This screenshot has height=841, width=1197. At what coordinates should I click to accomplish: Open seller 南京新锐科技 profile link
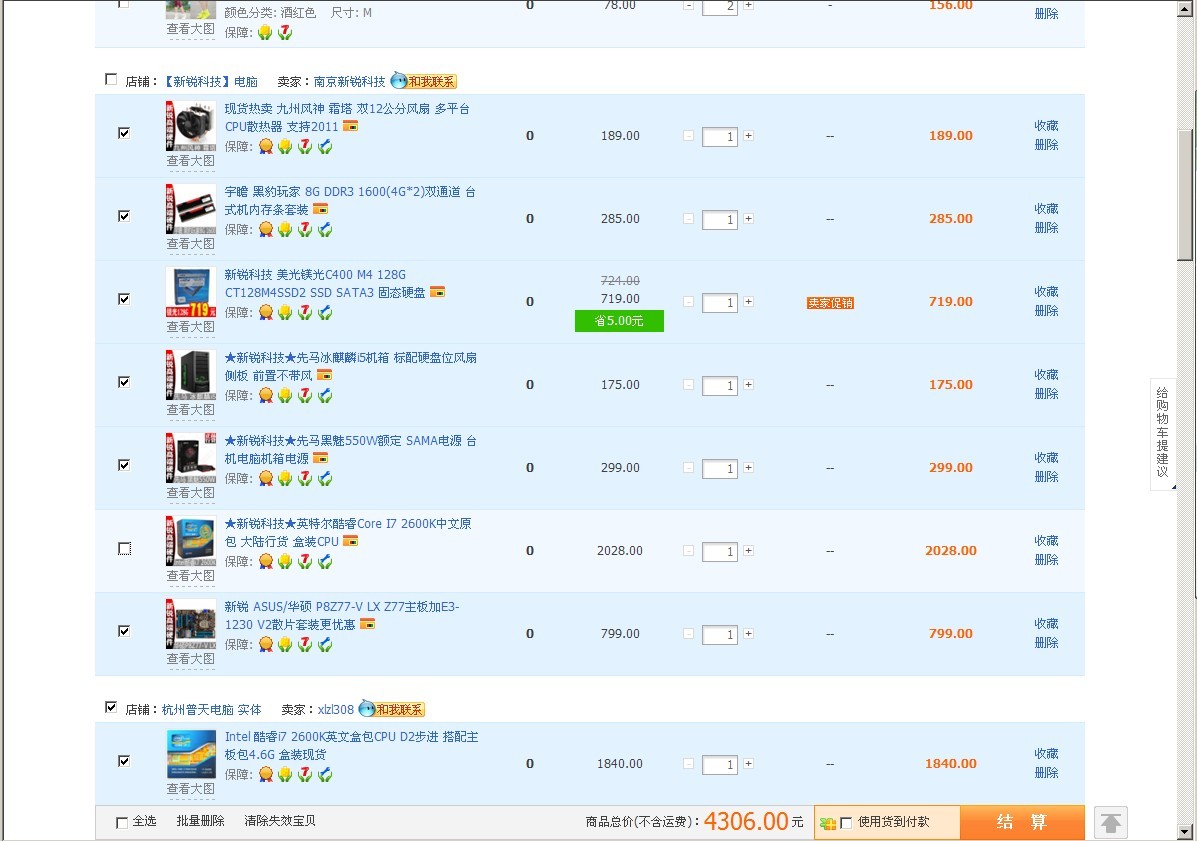pyautogui.click(x=350, y=82)
